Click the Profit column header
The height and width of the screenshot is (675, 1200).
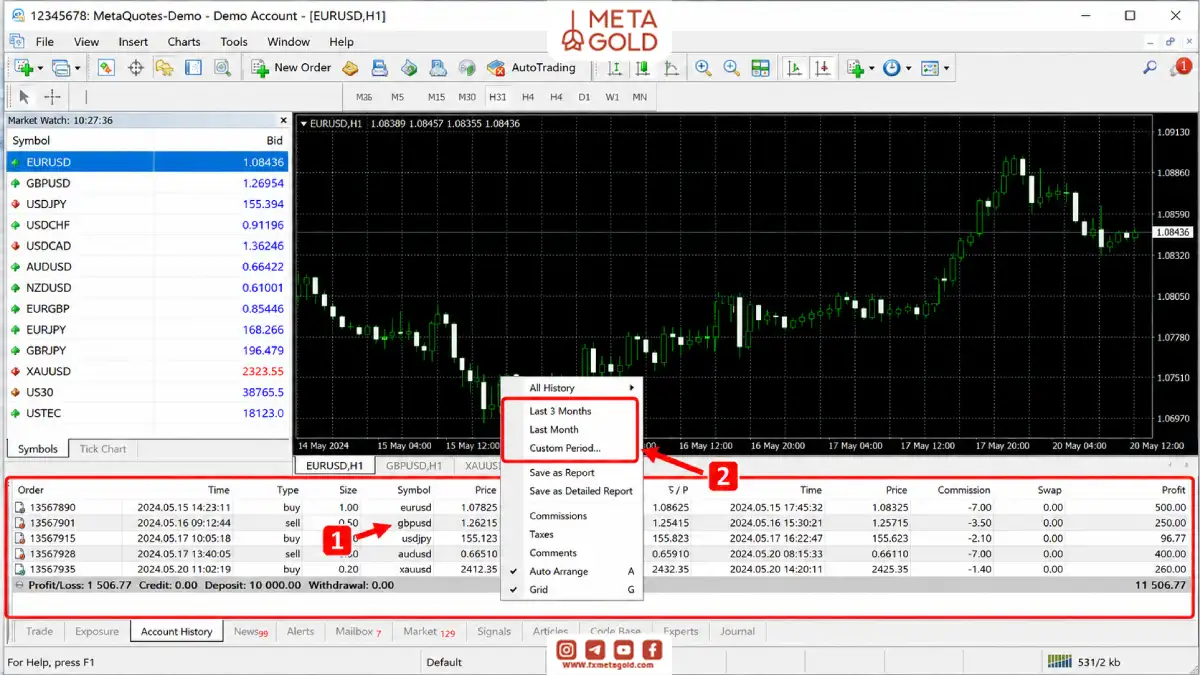[1173, 490]
